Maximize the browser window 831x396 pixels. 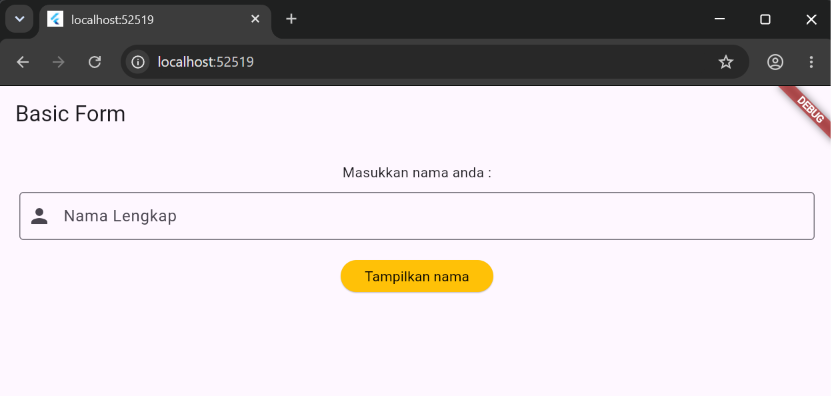point(765,19)
